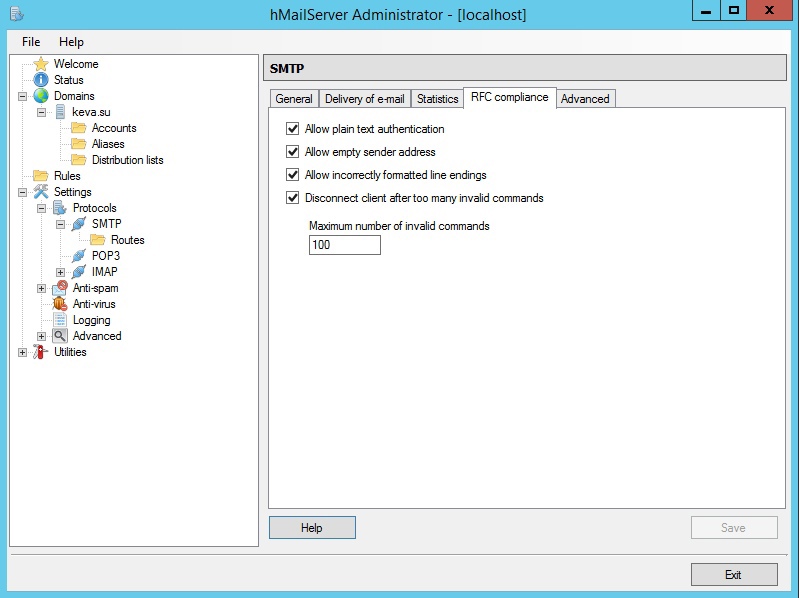This screenshot has width=799, height=598.
Task: Click the SMTP plug icon
Action: pos(78,224)
